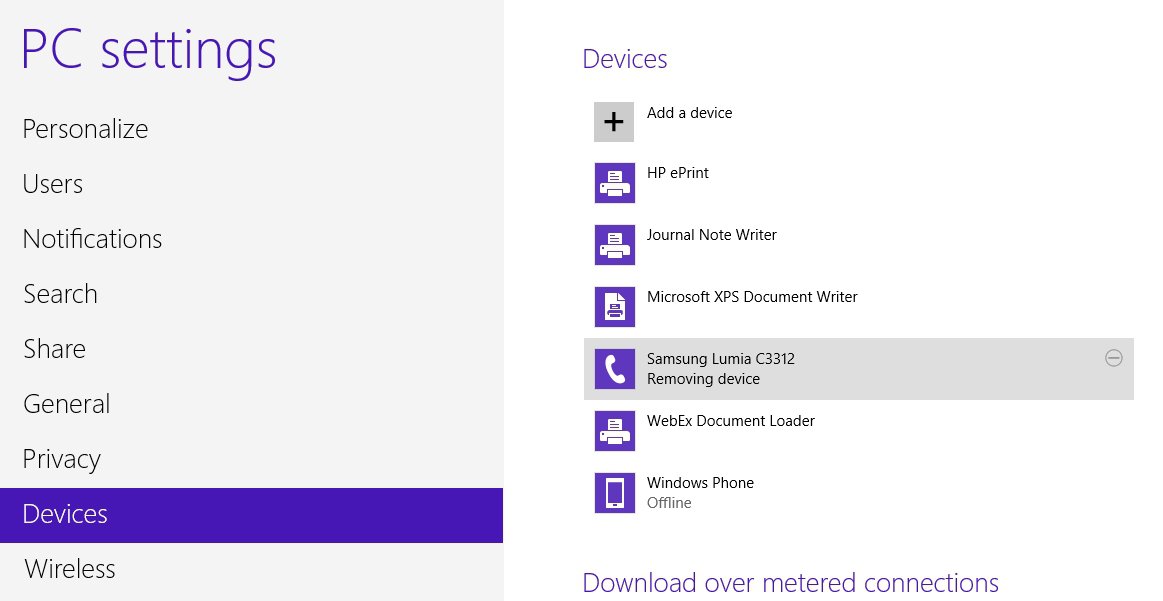Click the plus icon for Add a device
The height and width of the screenshot is (601, 1163).
click(x=614, y=122)
